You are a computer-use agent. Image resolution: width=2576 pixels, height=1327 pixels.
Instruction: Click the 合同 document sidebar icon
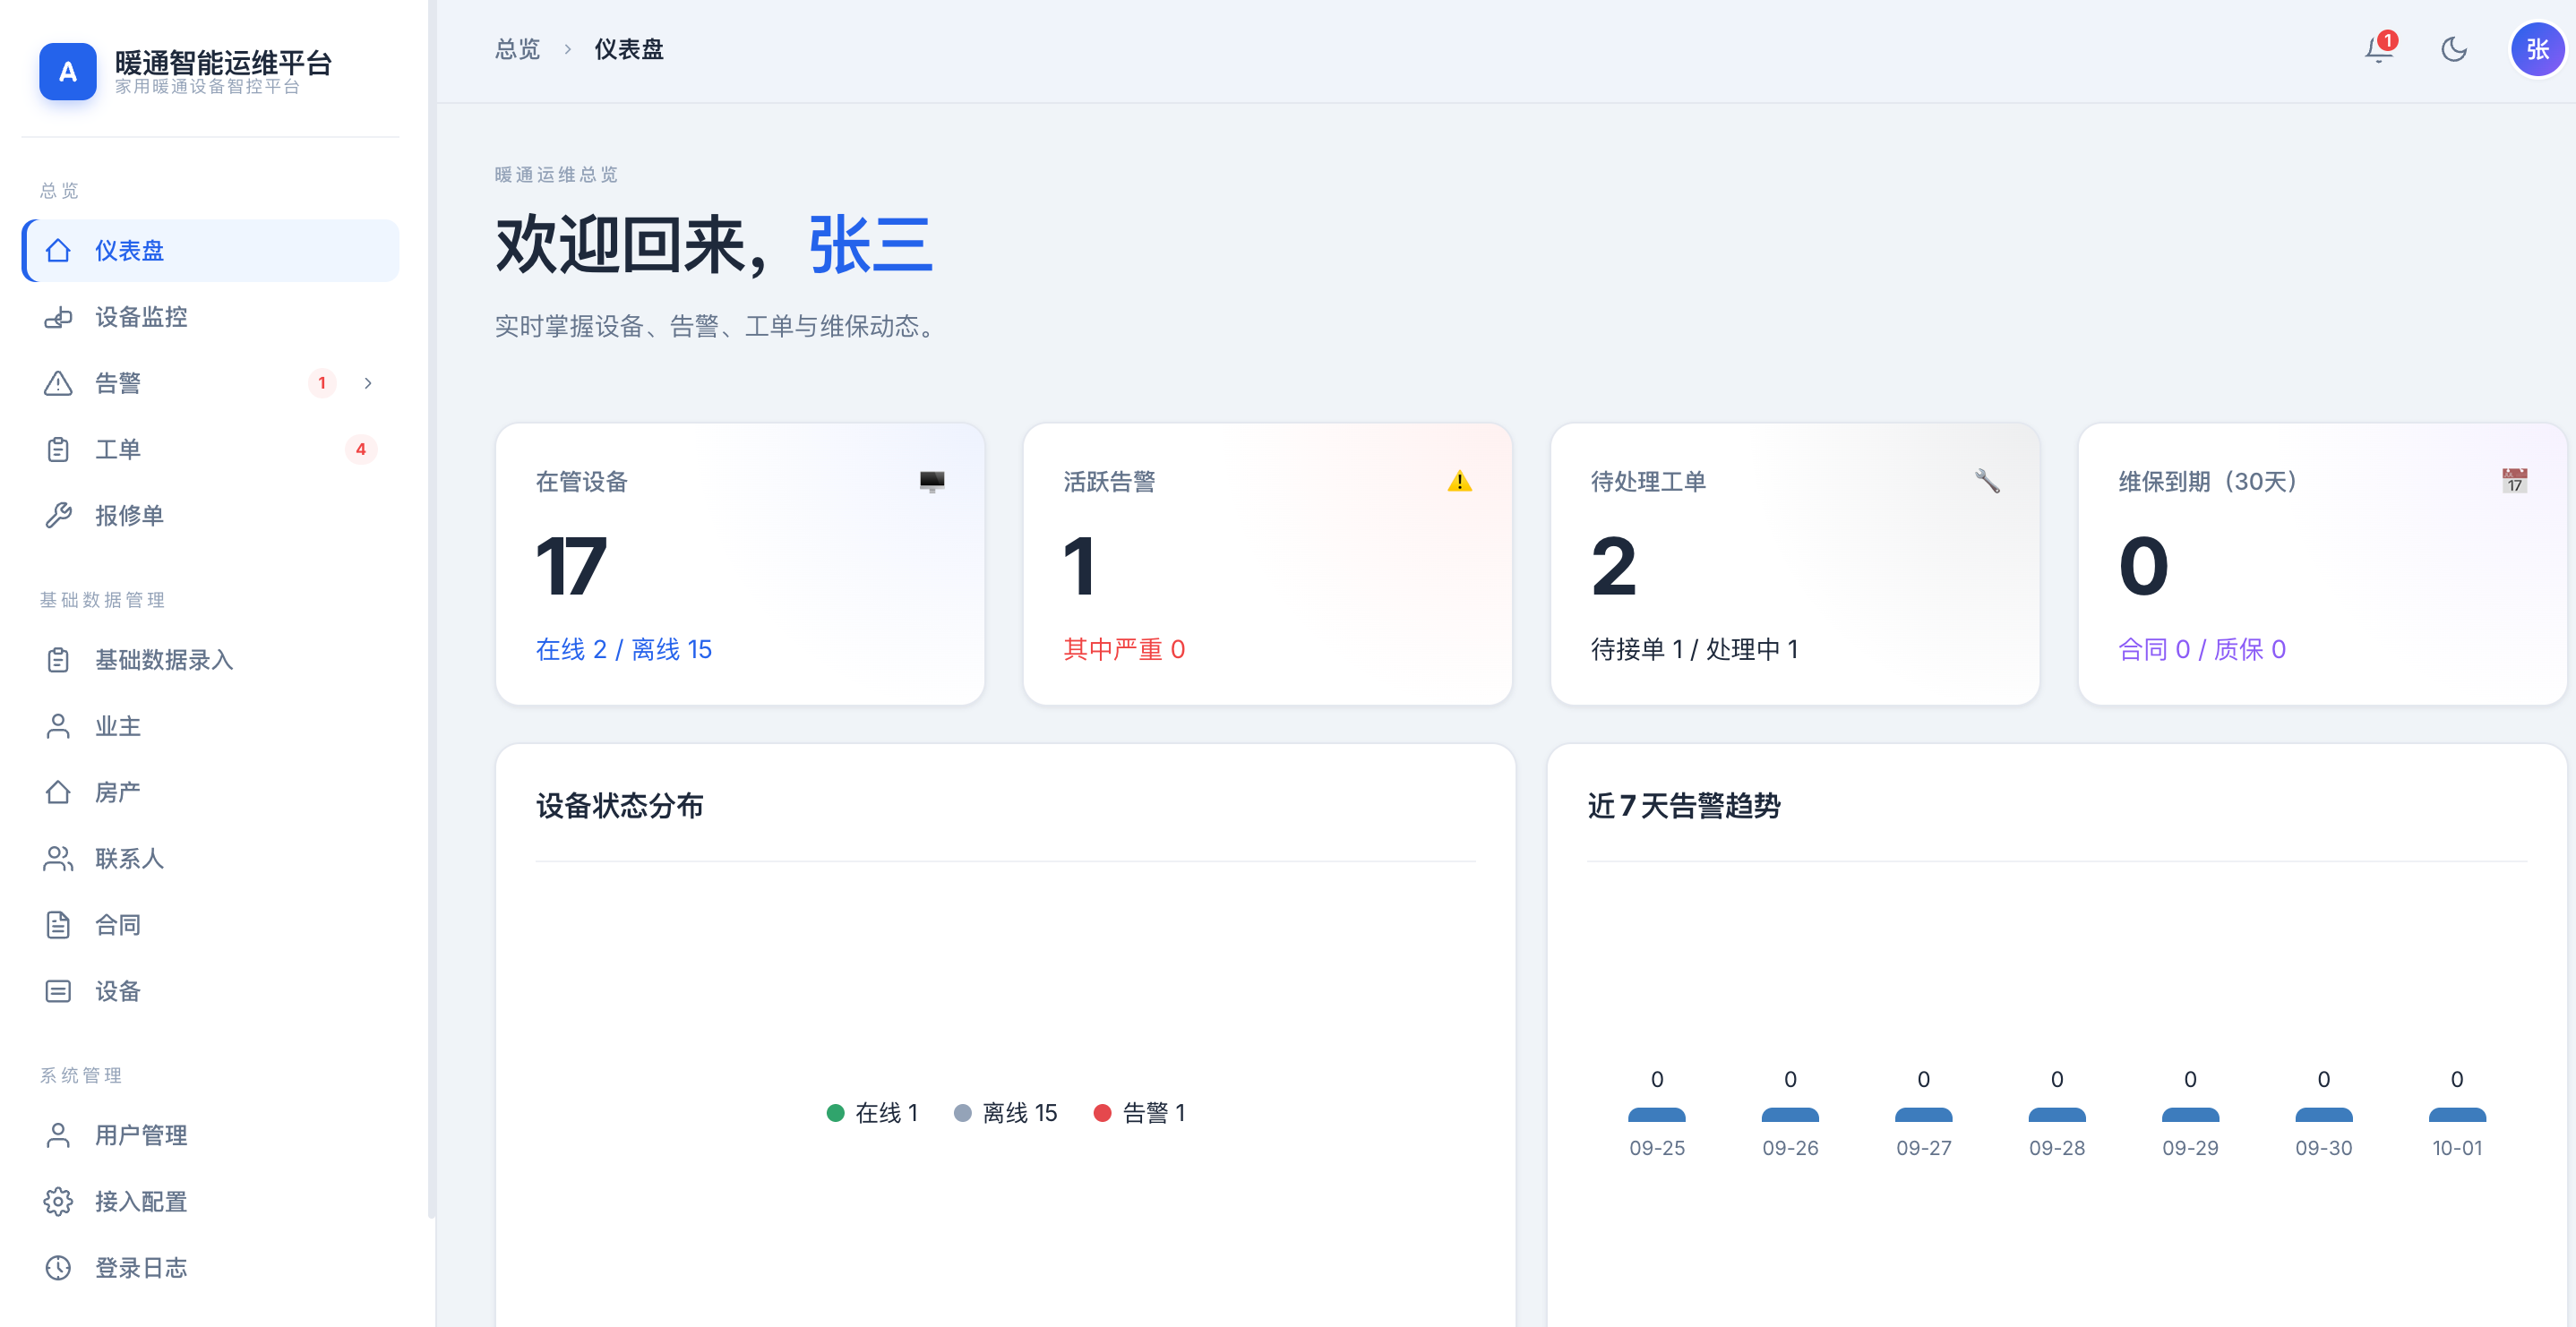click(x=58, y=925)
